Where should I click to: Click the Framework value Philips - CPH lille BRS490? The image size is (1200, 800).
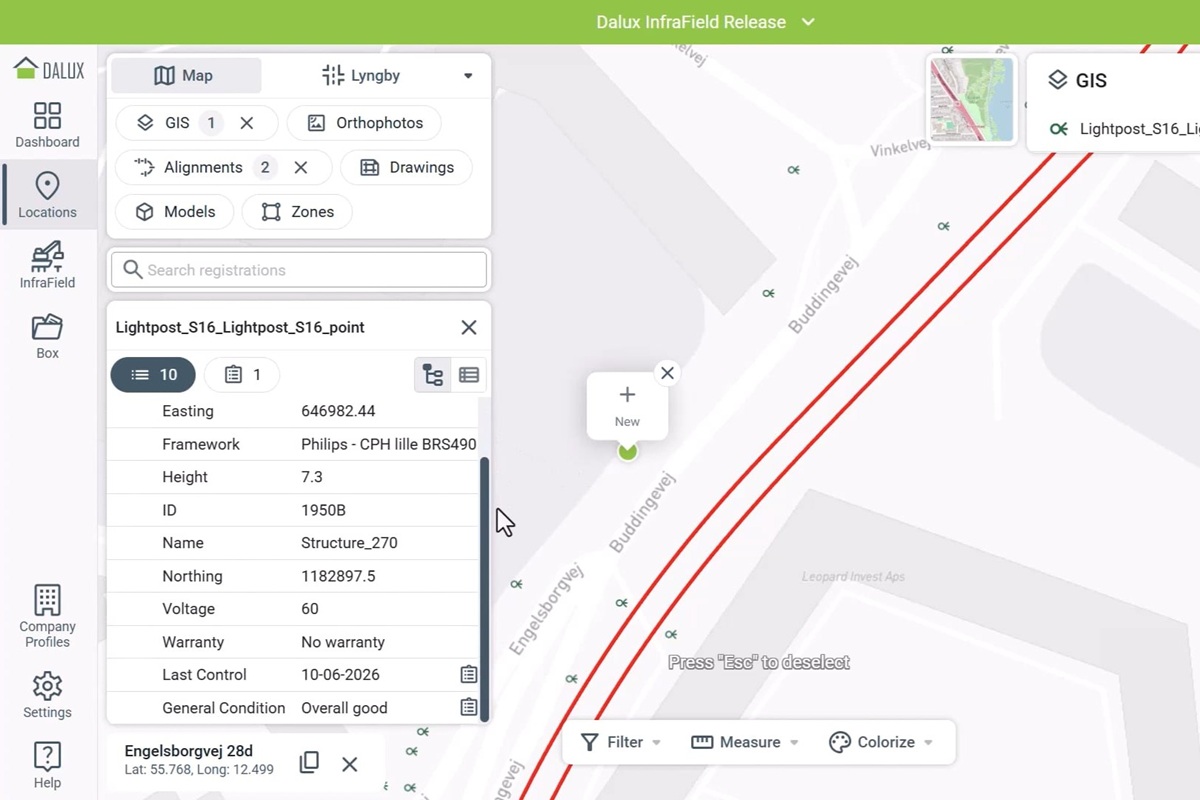click(x=389, y=444)
